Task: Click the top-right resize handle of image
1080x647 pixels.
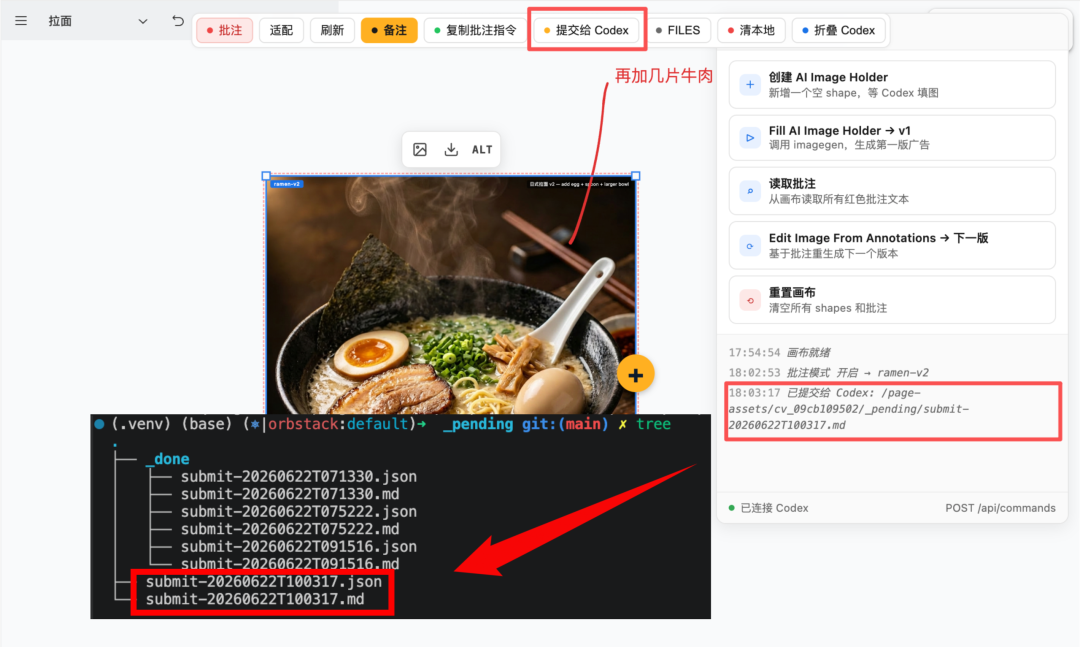Action: (636, 176)
